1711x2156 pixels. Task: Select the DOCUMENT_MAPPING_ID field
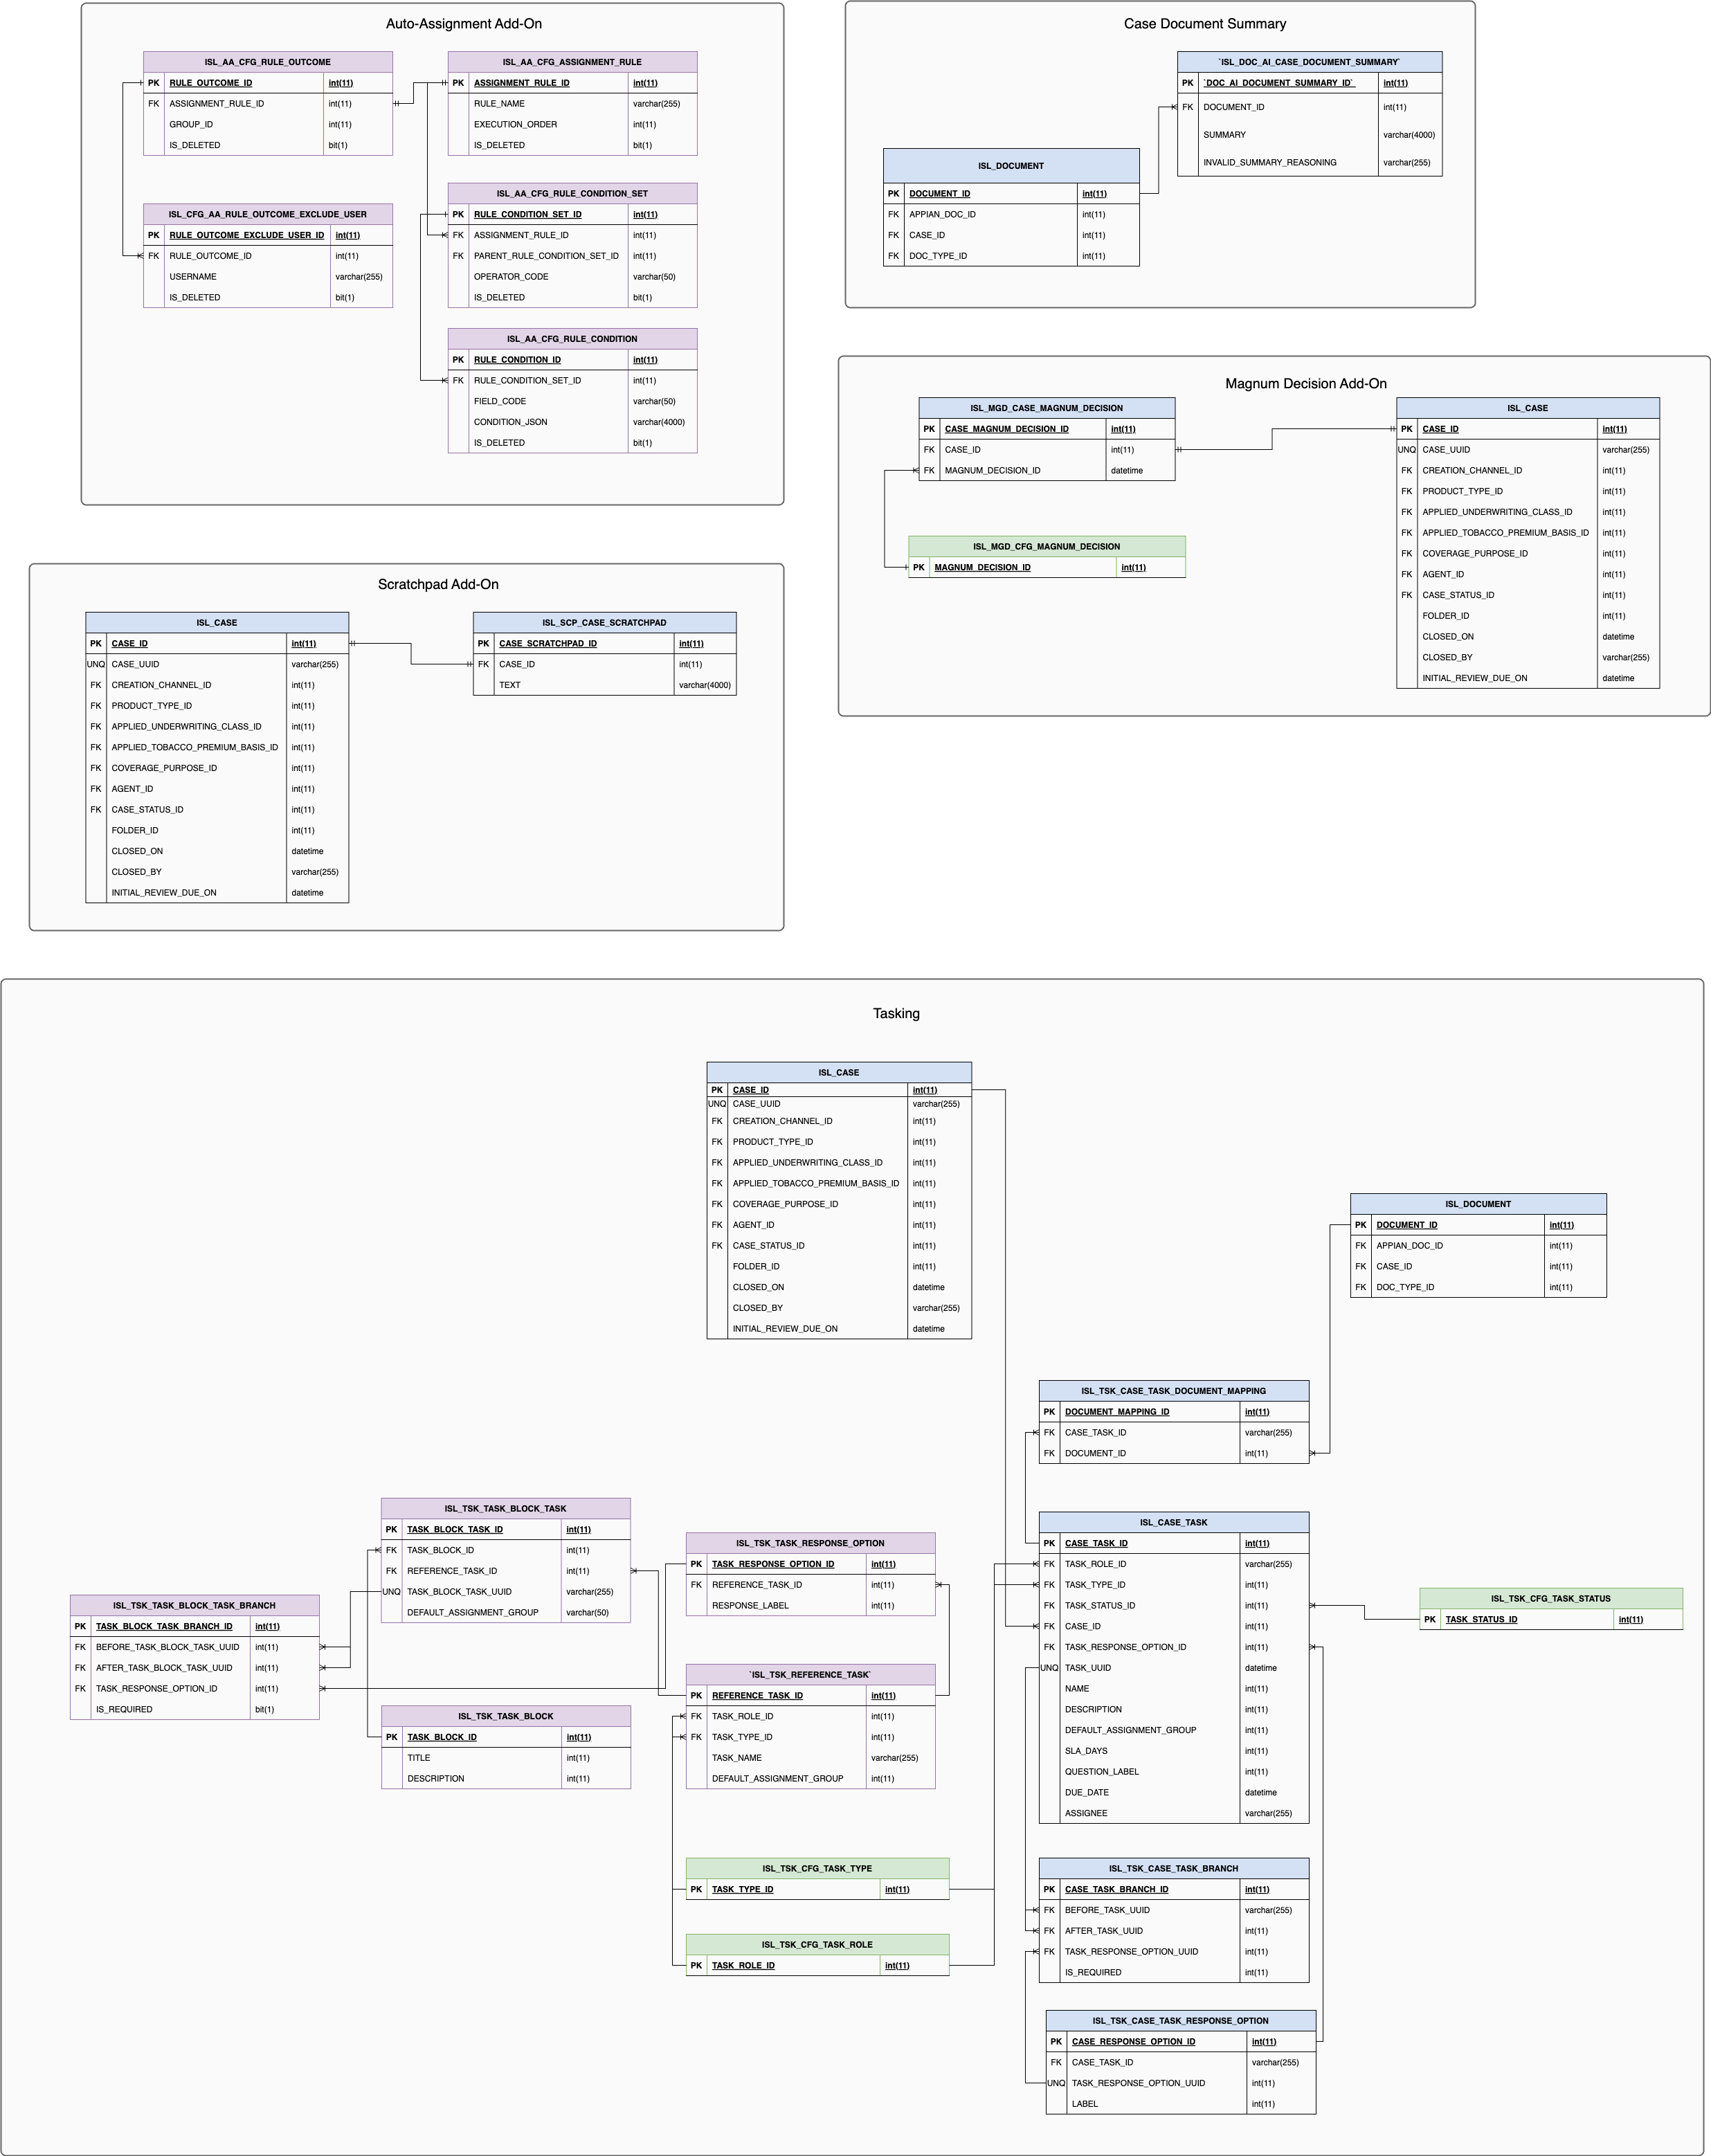click(x=1174, y=1412)
